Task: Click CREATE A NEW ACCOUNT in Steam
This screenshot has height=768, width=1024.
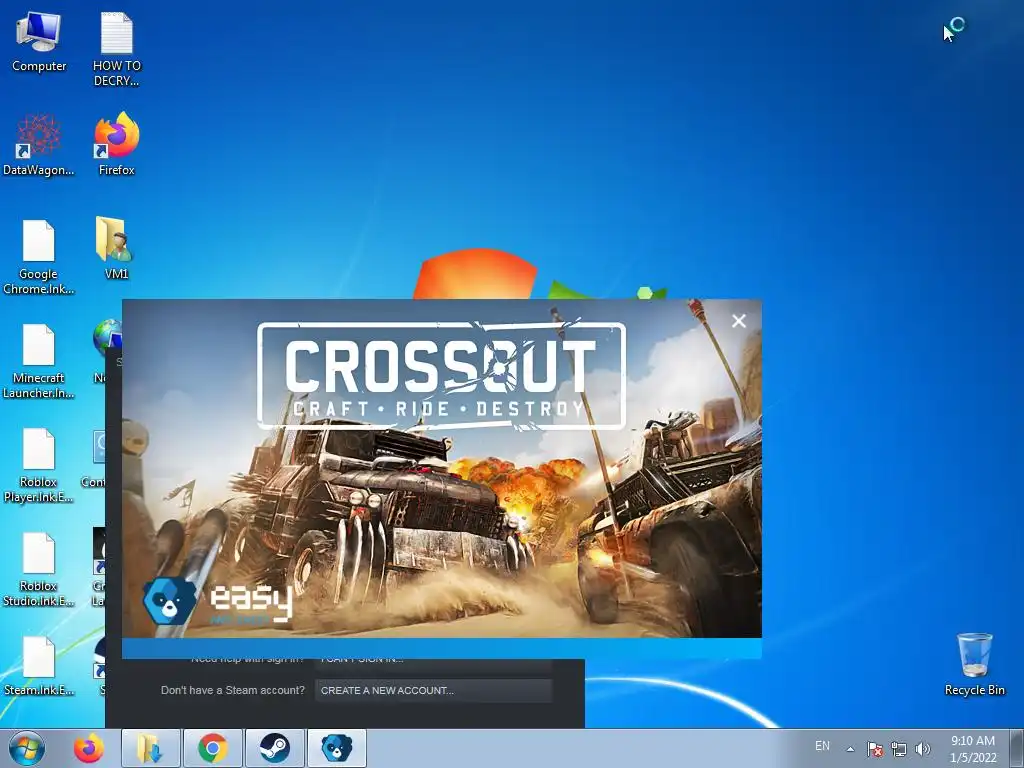Action: 434,690
